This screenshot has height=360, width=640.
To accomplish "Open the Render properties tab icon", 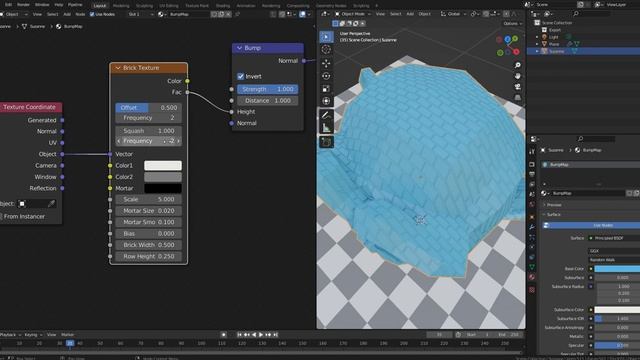I will pyautogui.click(x=532, y=164).
